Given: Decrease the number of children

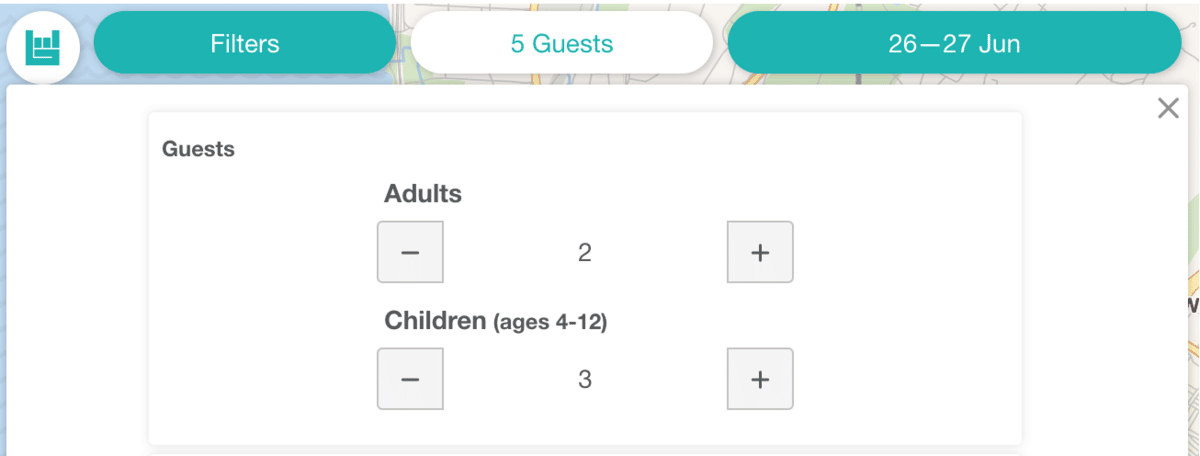Looking at the screenshot, I should click(410, 379).
